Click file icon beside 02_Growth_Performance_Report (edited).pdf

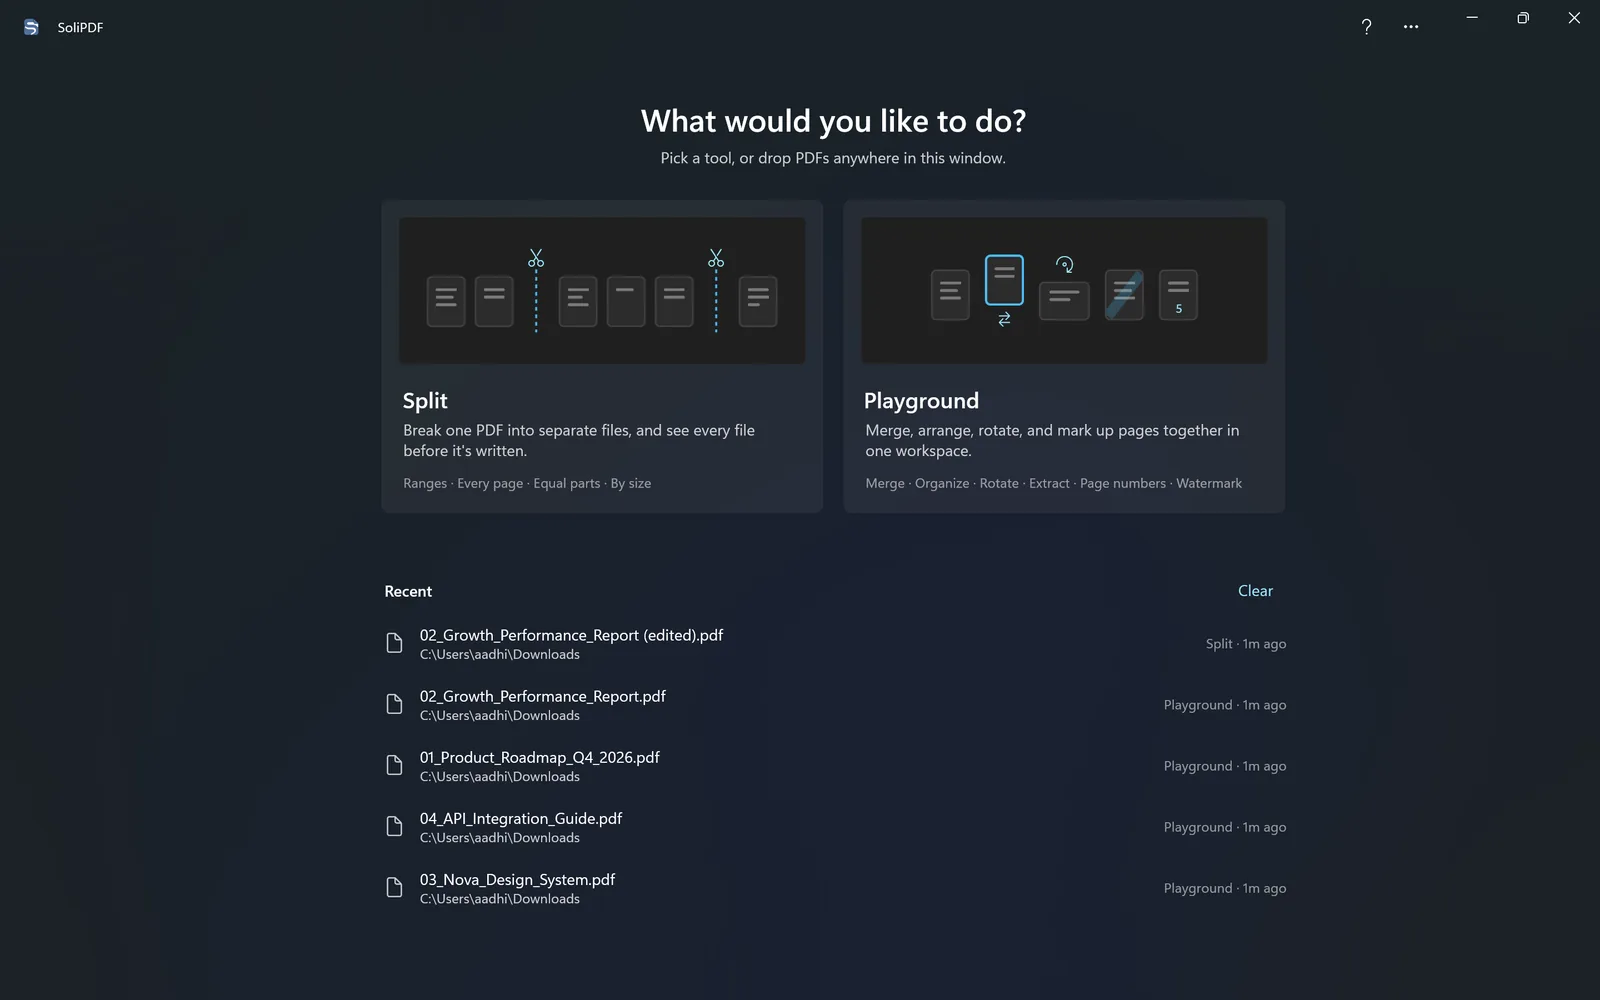[x=395, y=643]
